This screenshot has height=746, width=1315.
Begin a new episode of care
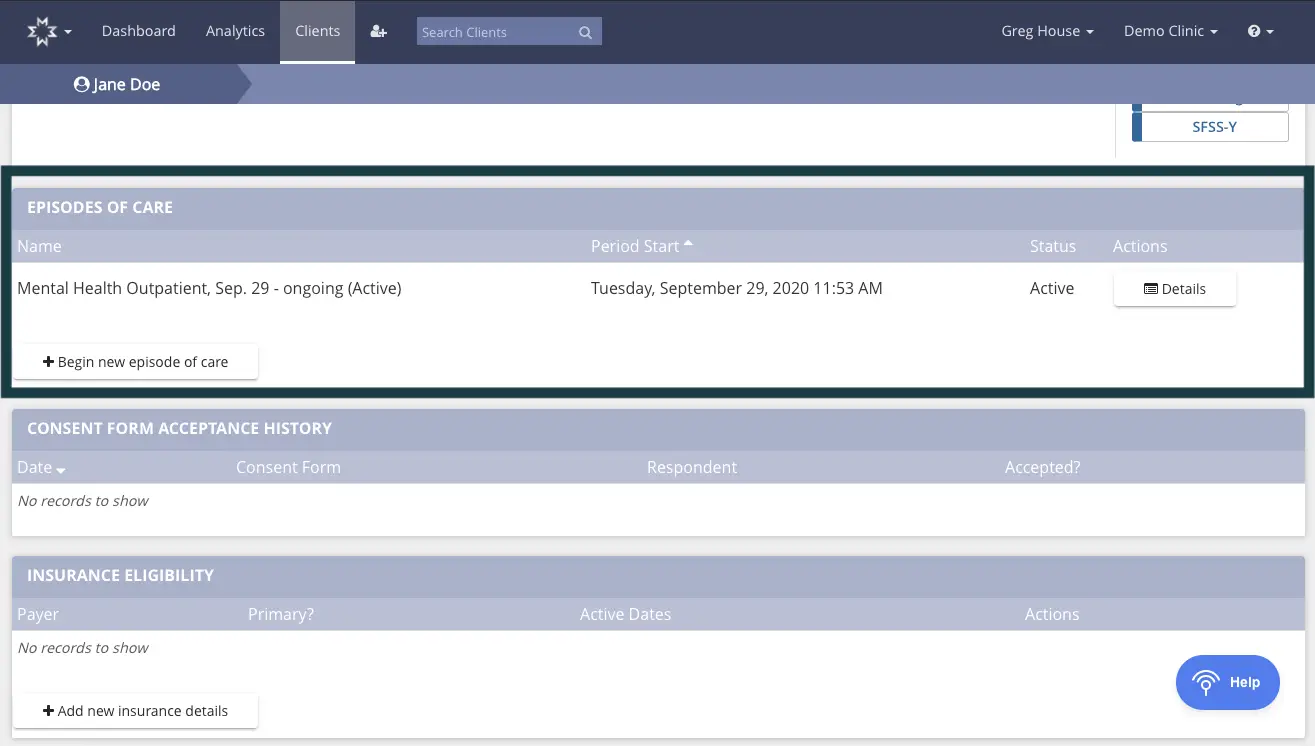pos(136,361)
